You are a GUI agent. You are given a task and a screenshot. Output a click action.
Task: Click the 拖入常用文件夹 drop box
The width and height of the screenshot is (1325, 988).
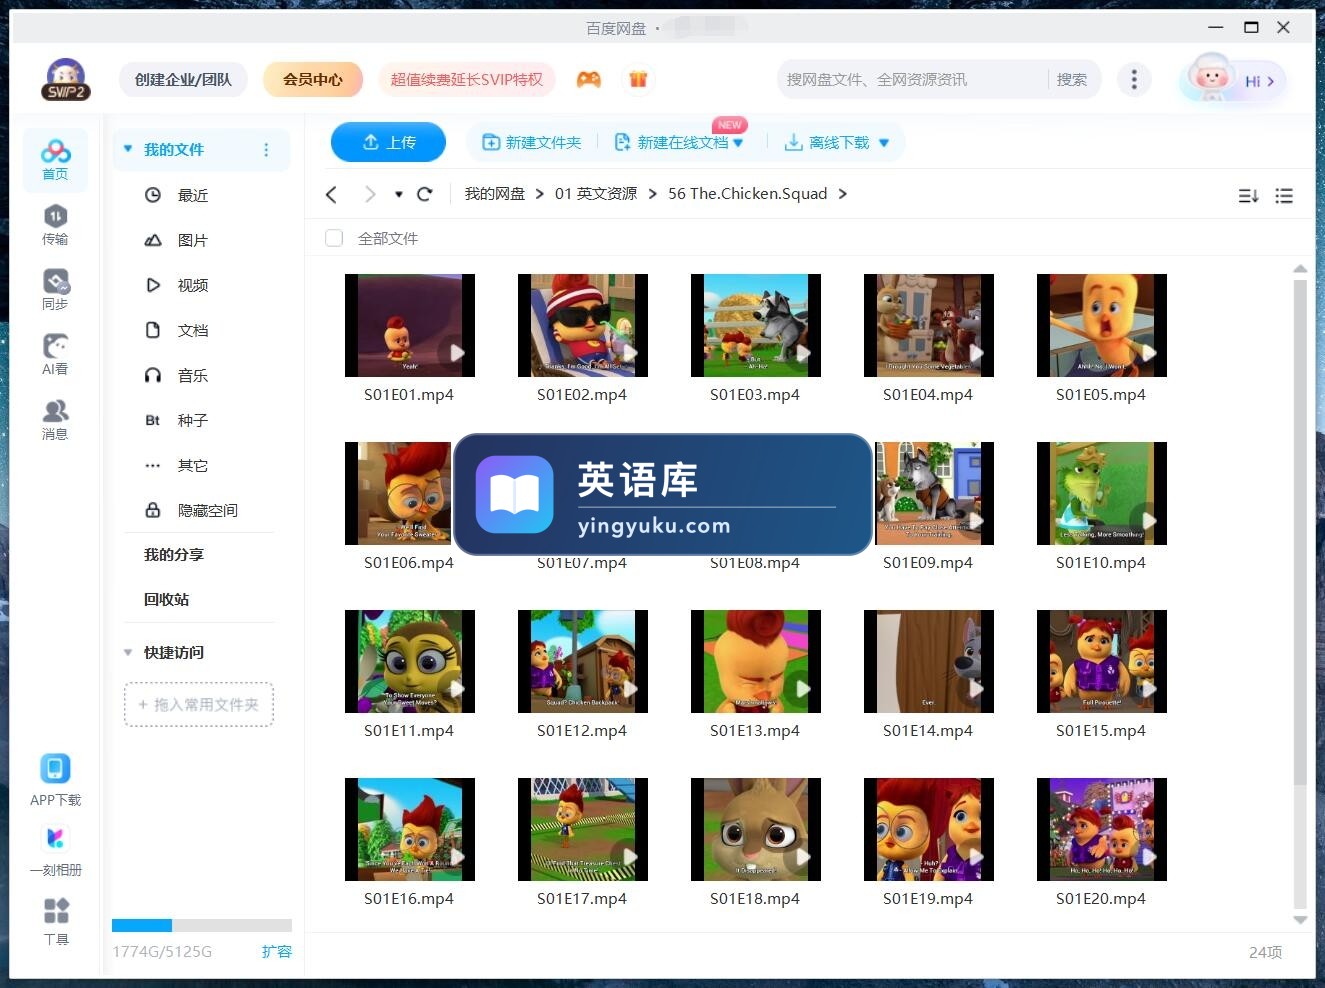199,704
